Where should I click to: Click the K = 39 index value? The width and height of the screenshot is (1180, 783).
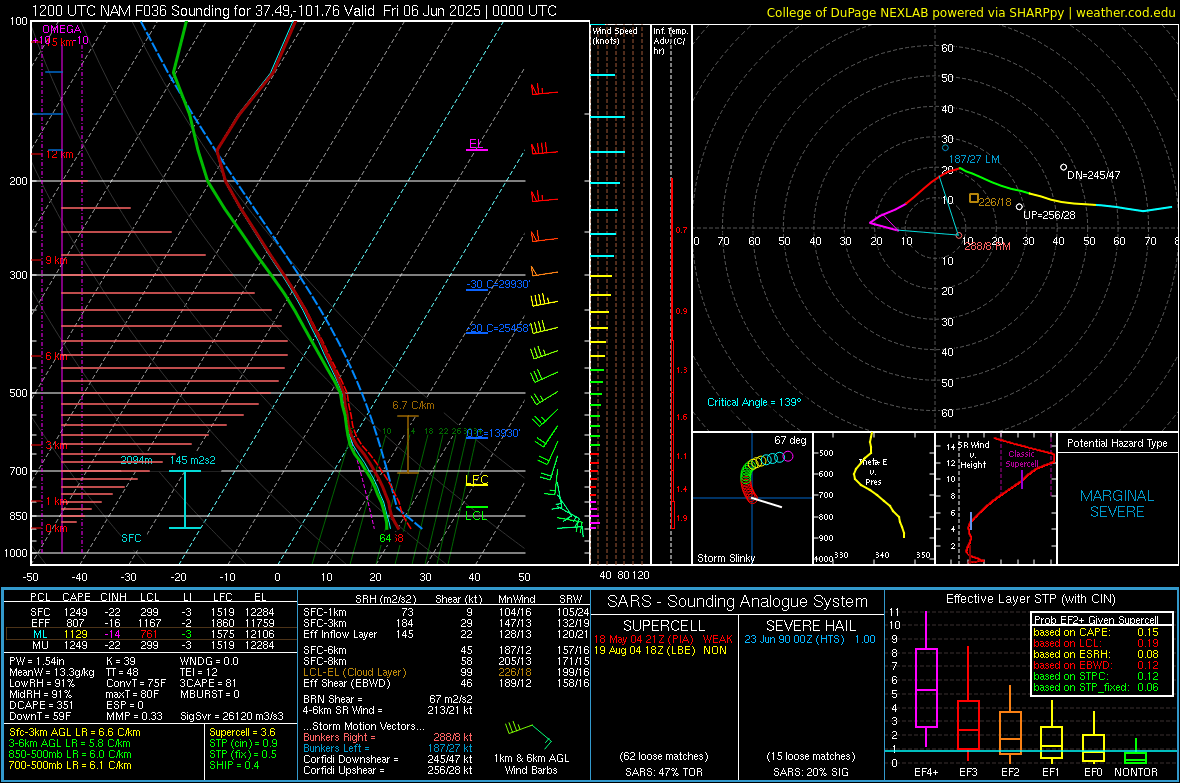click(x=121, y=661)
